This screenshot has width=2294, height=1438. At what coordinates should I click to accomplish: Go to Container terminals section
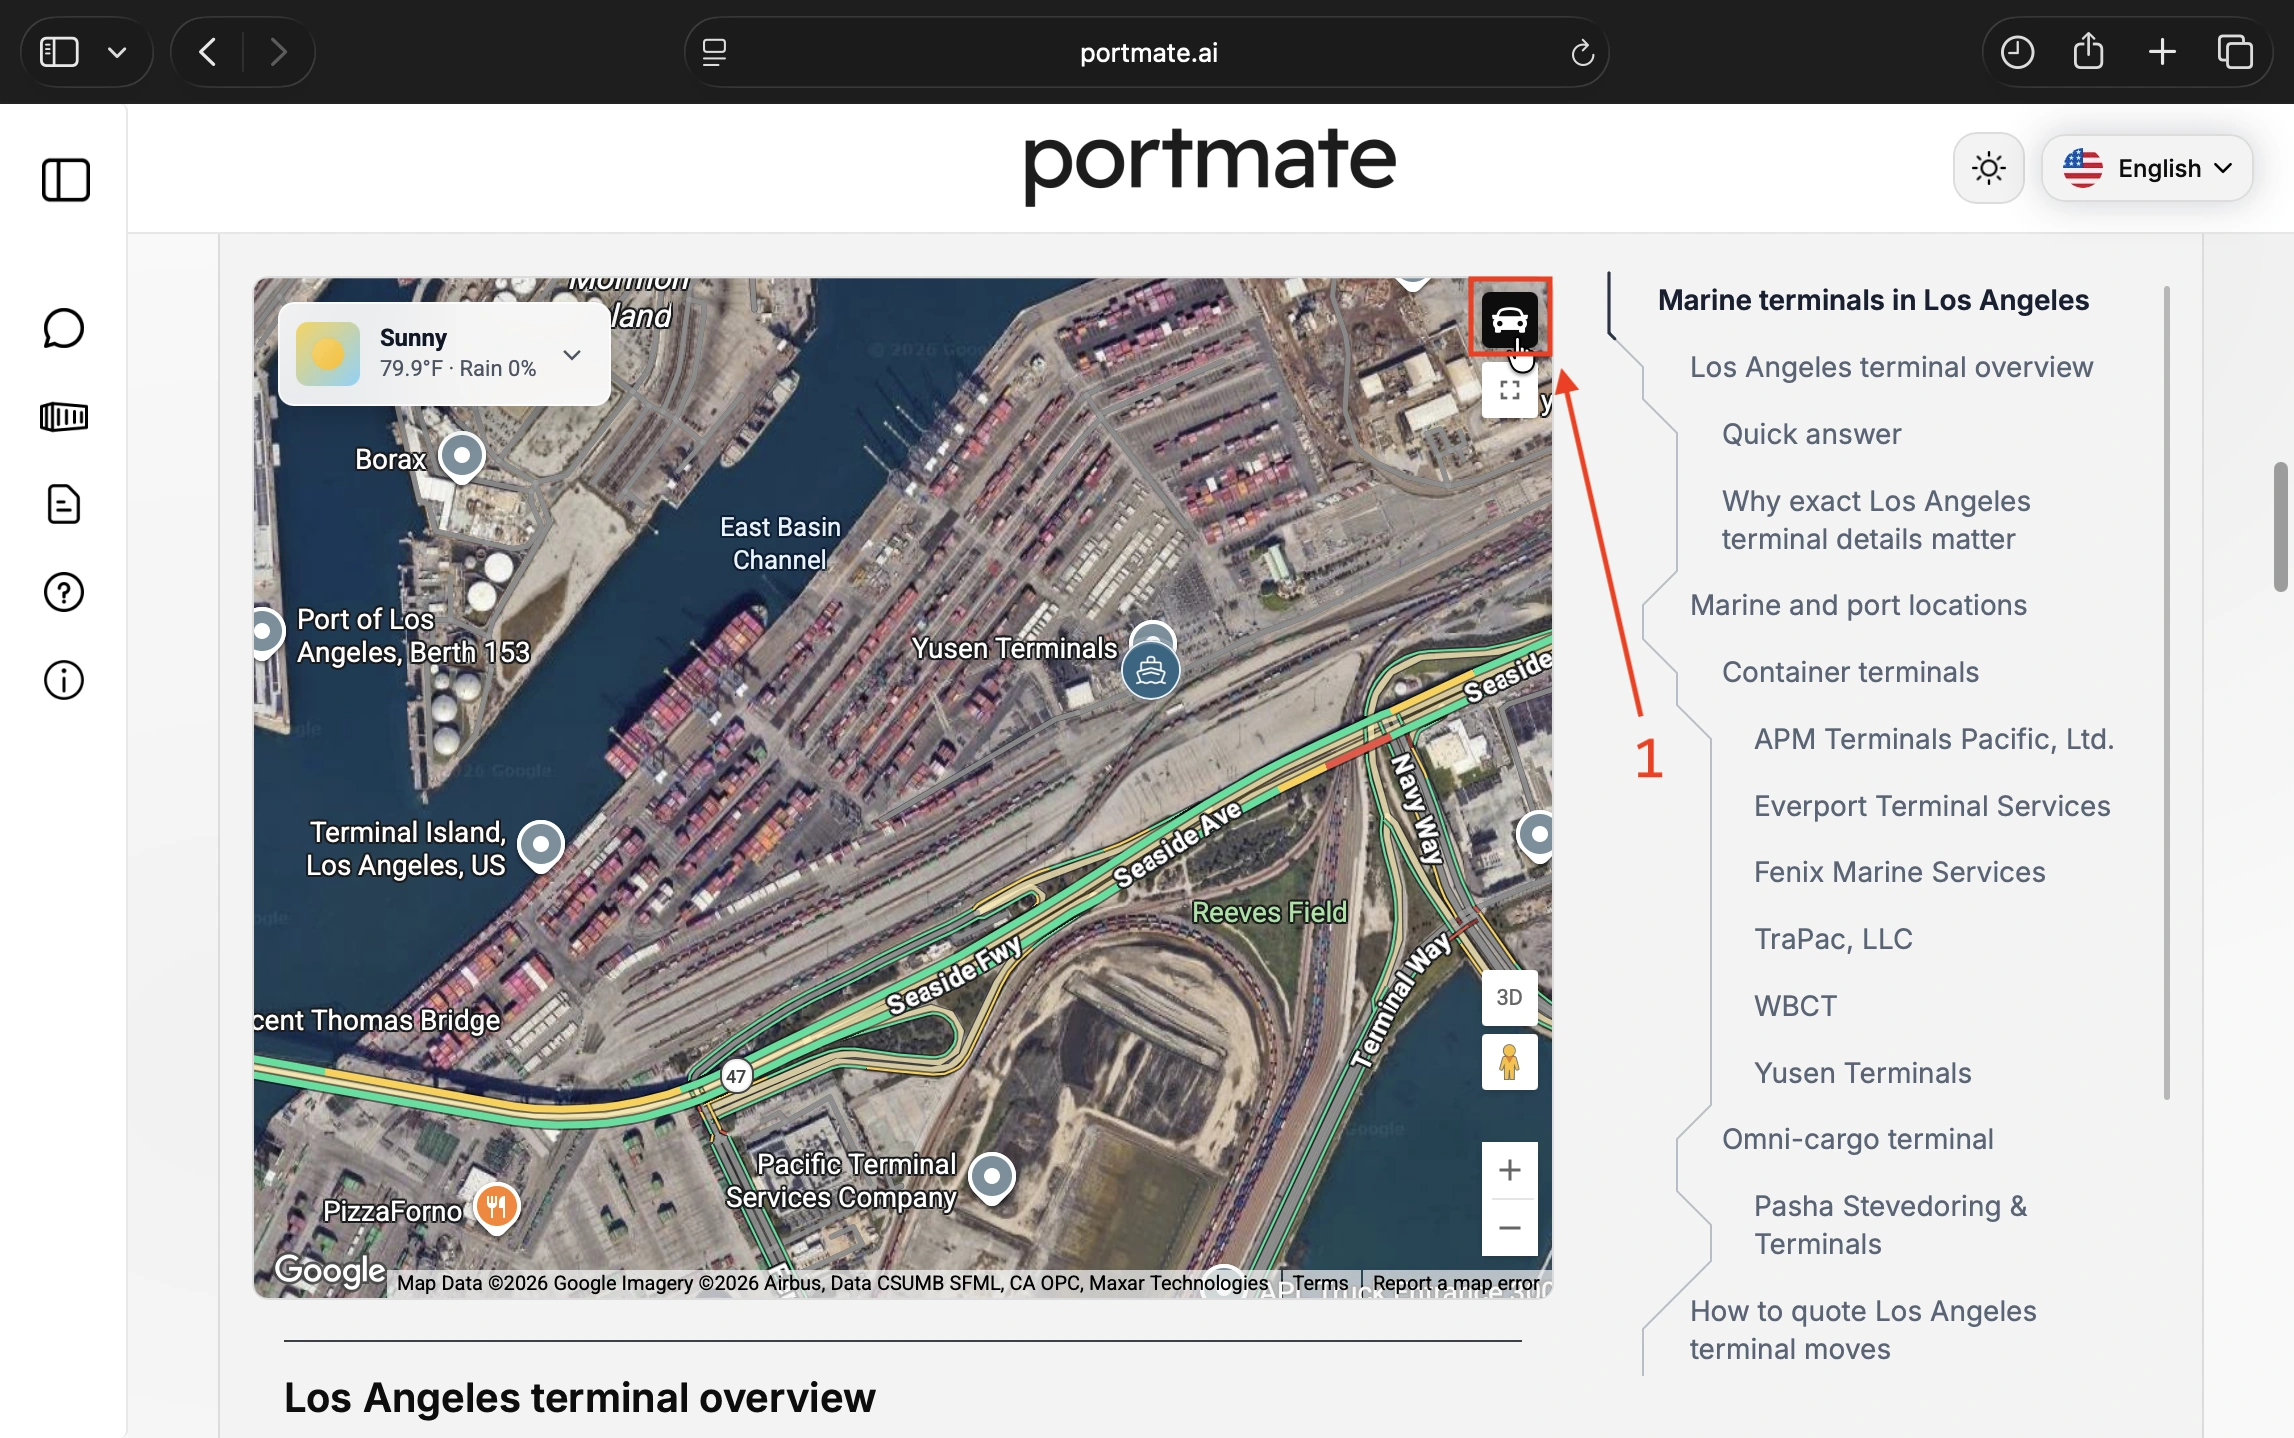1850,672
